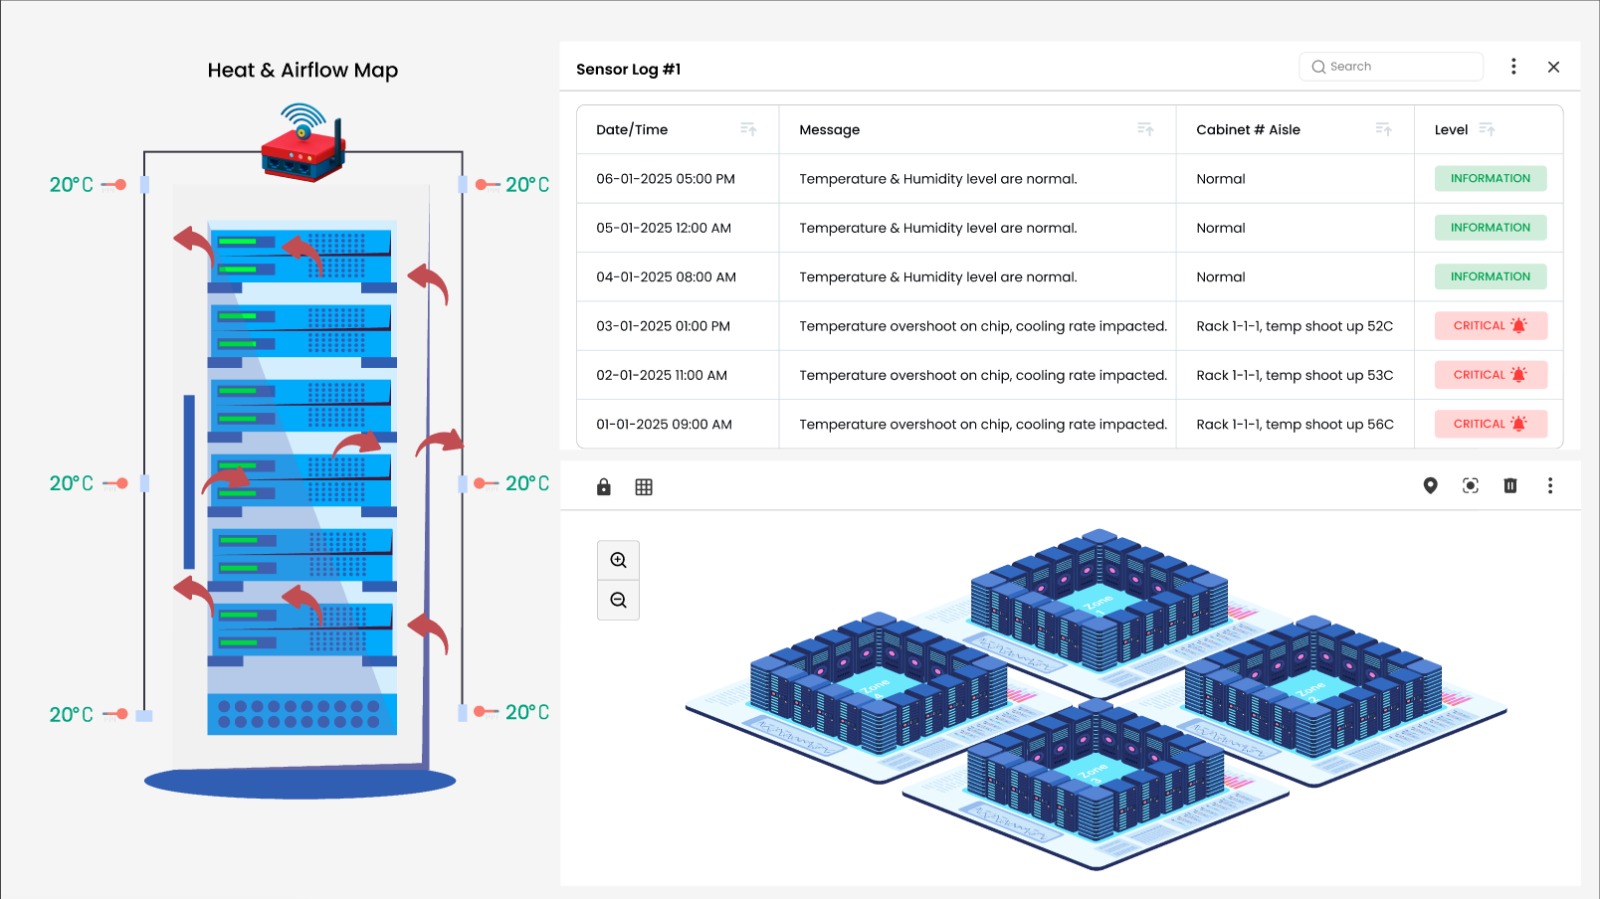Zoom in on the data center map
This screenshot has width=1600, height=899.
[618, 560]
